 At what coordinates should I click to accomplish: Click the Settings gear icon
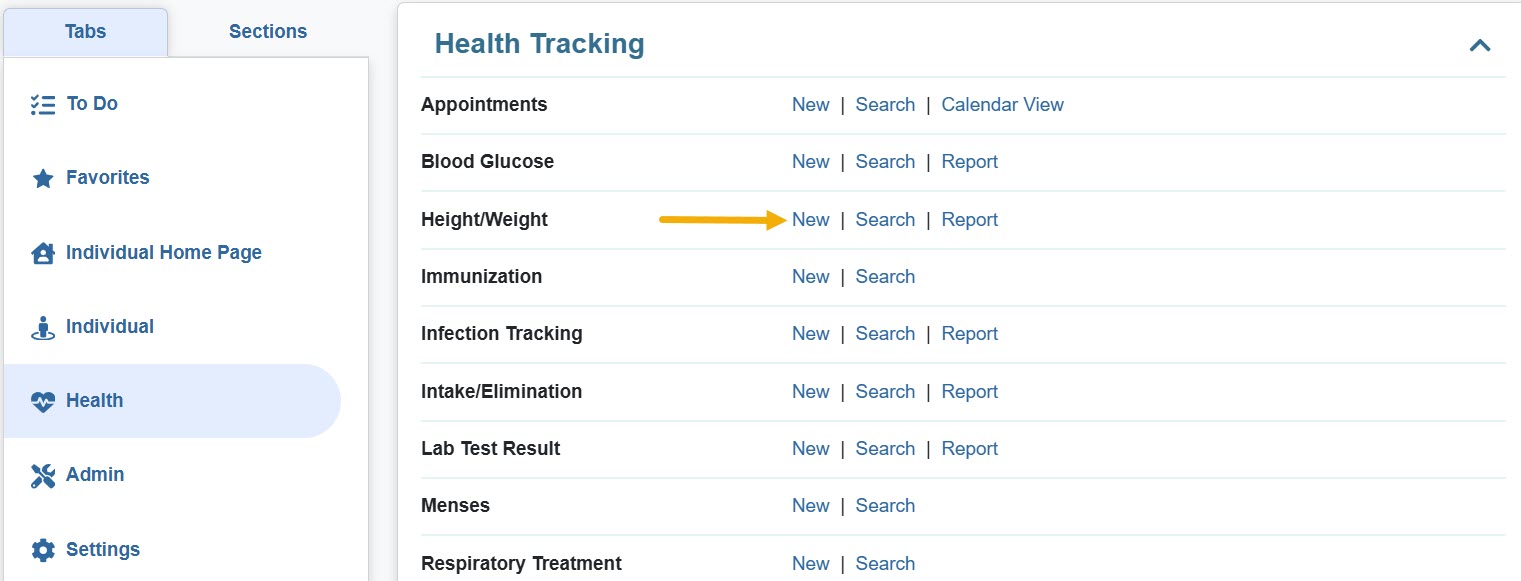[x=42, y=549]
